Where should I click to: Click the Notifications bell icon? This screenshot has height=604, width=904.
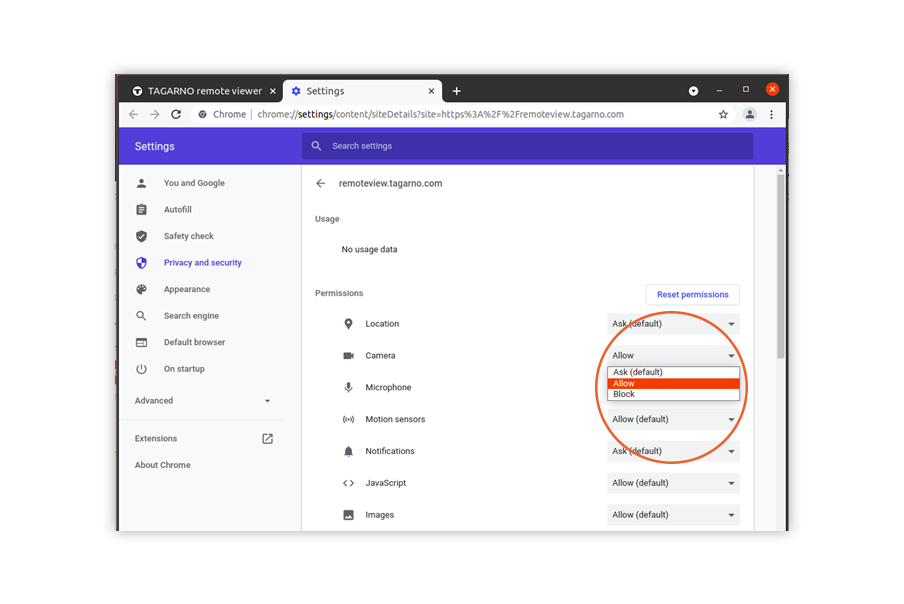tap(348, 451)
